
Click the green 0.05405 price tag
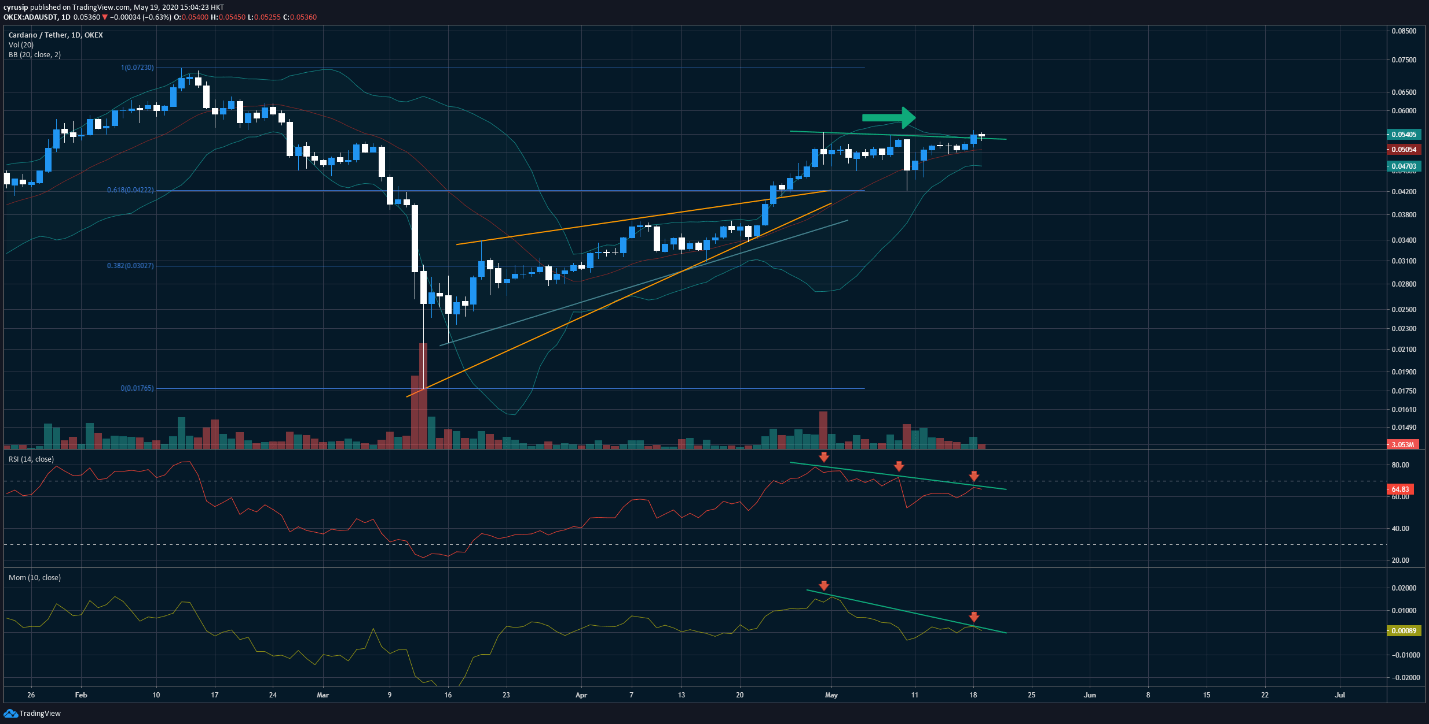(1405, 134)
